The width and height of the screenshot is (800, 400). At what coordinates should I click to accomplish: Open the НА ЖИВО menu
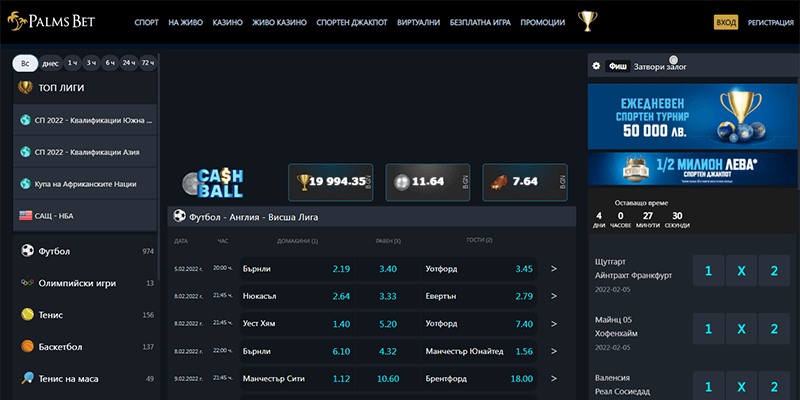(x=186, y=22)
